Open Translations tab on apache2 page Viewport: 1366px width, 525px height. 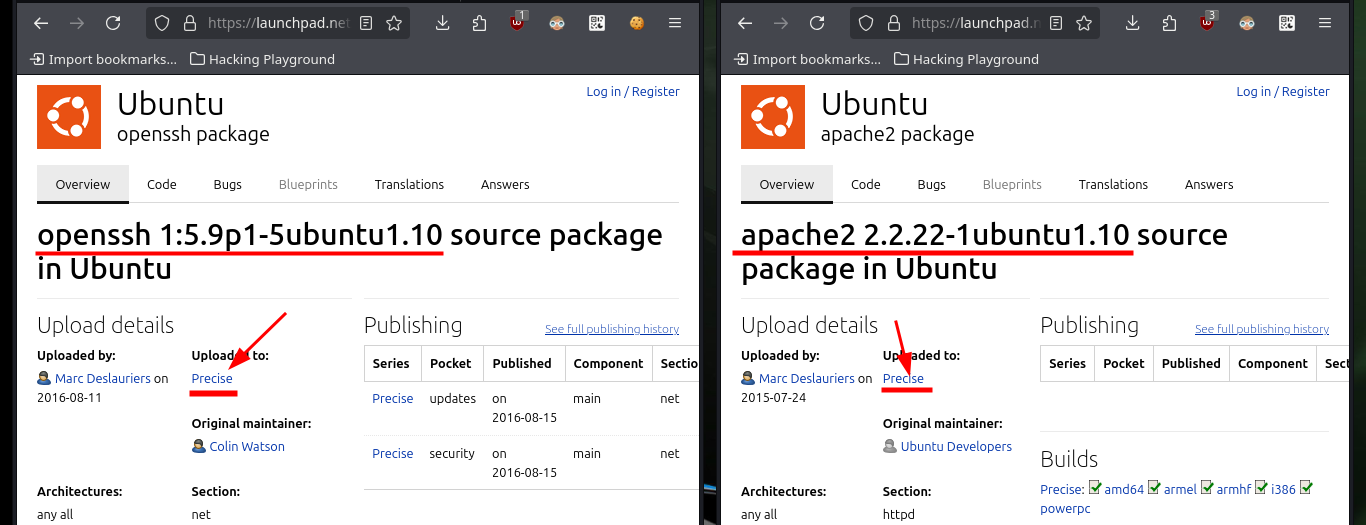pyautogui.click(x=1113, y=184)
